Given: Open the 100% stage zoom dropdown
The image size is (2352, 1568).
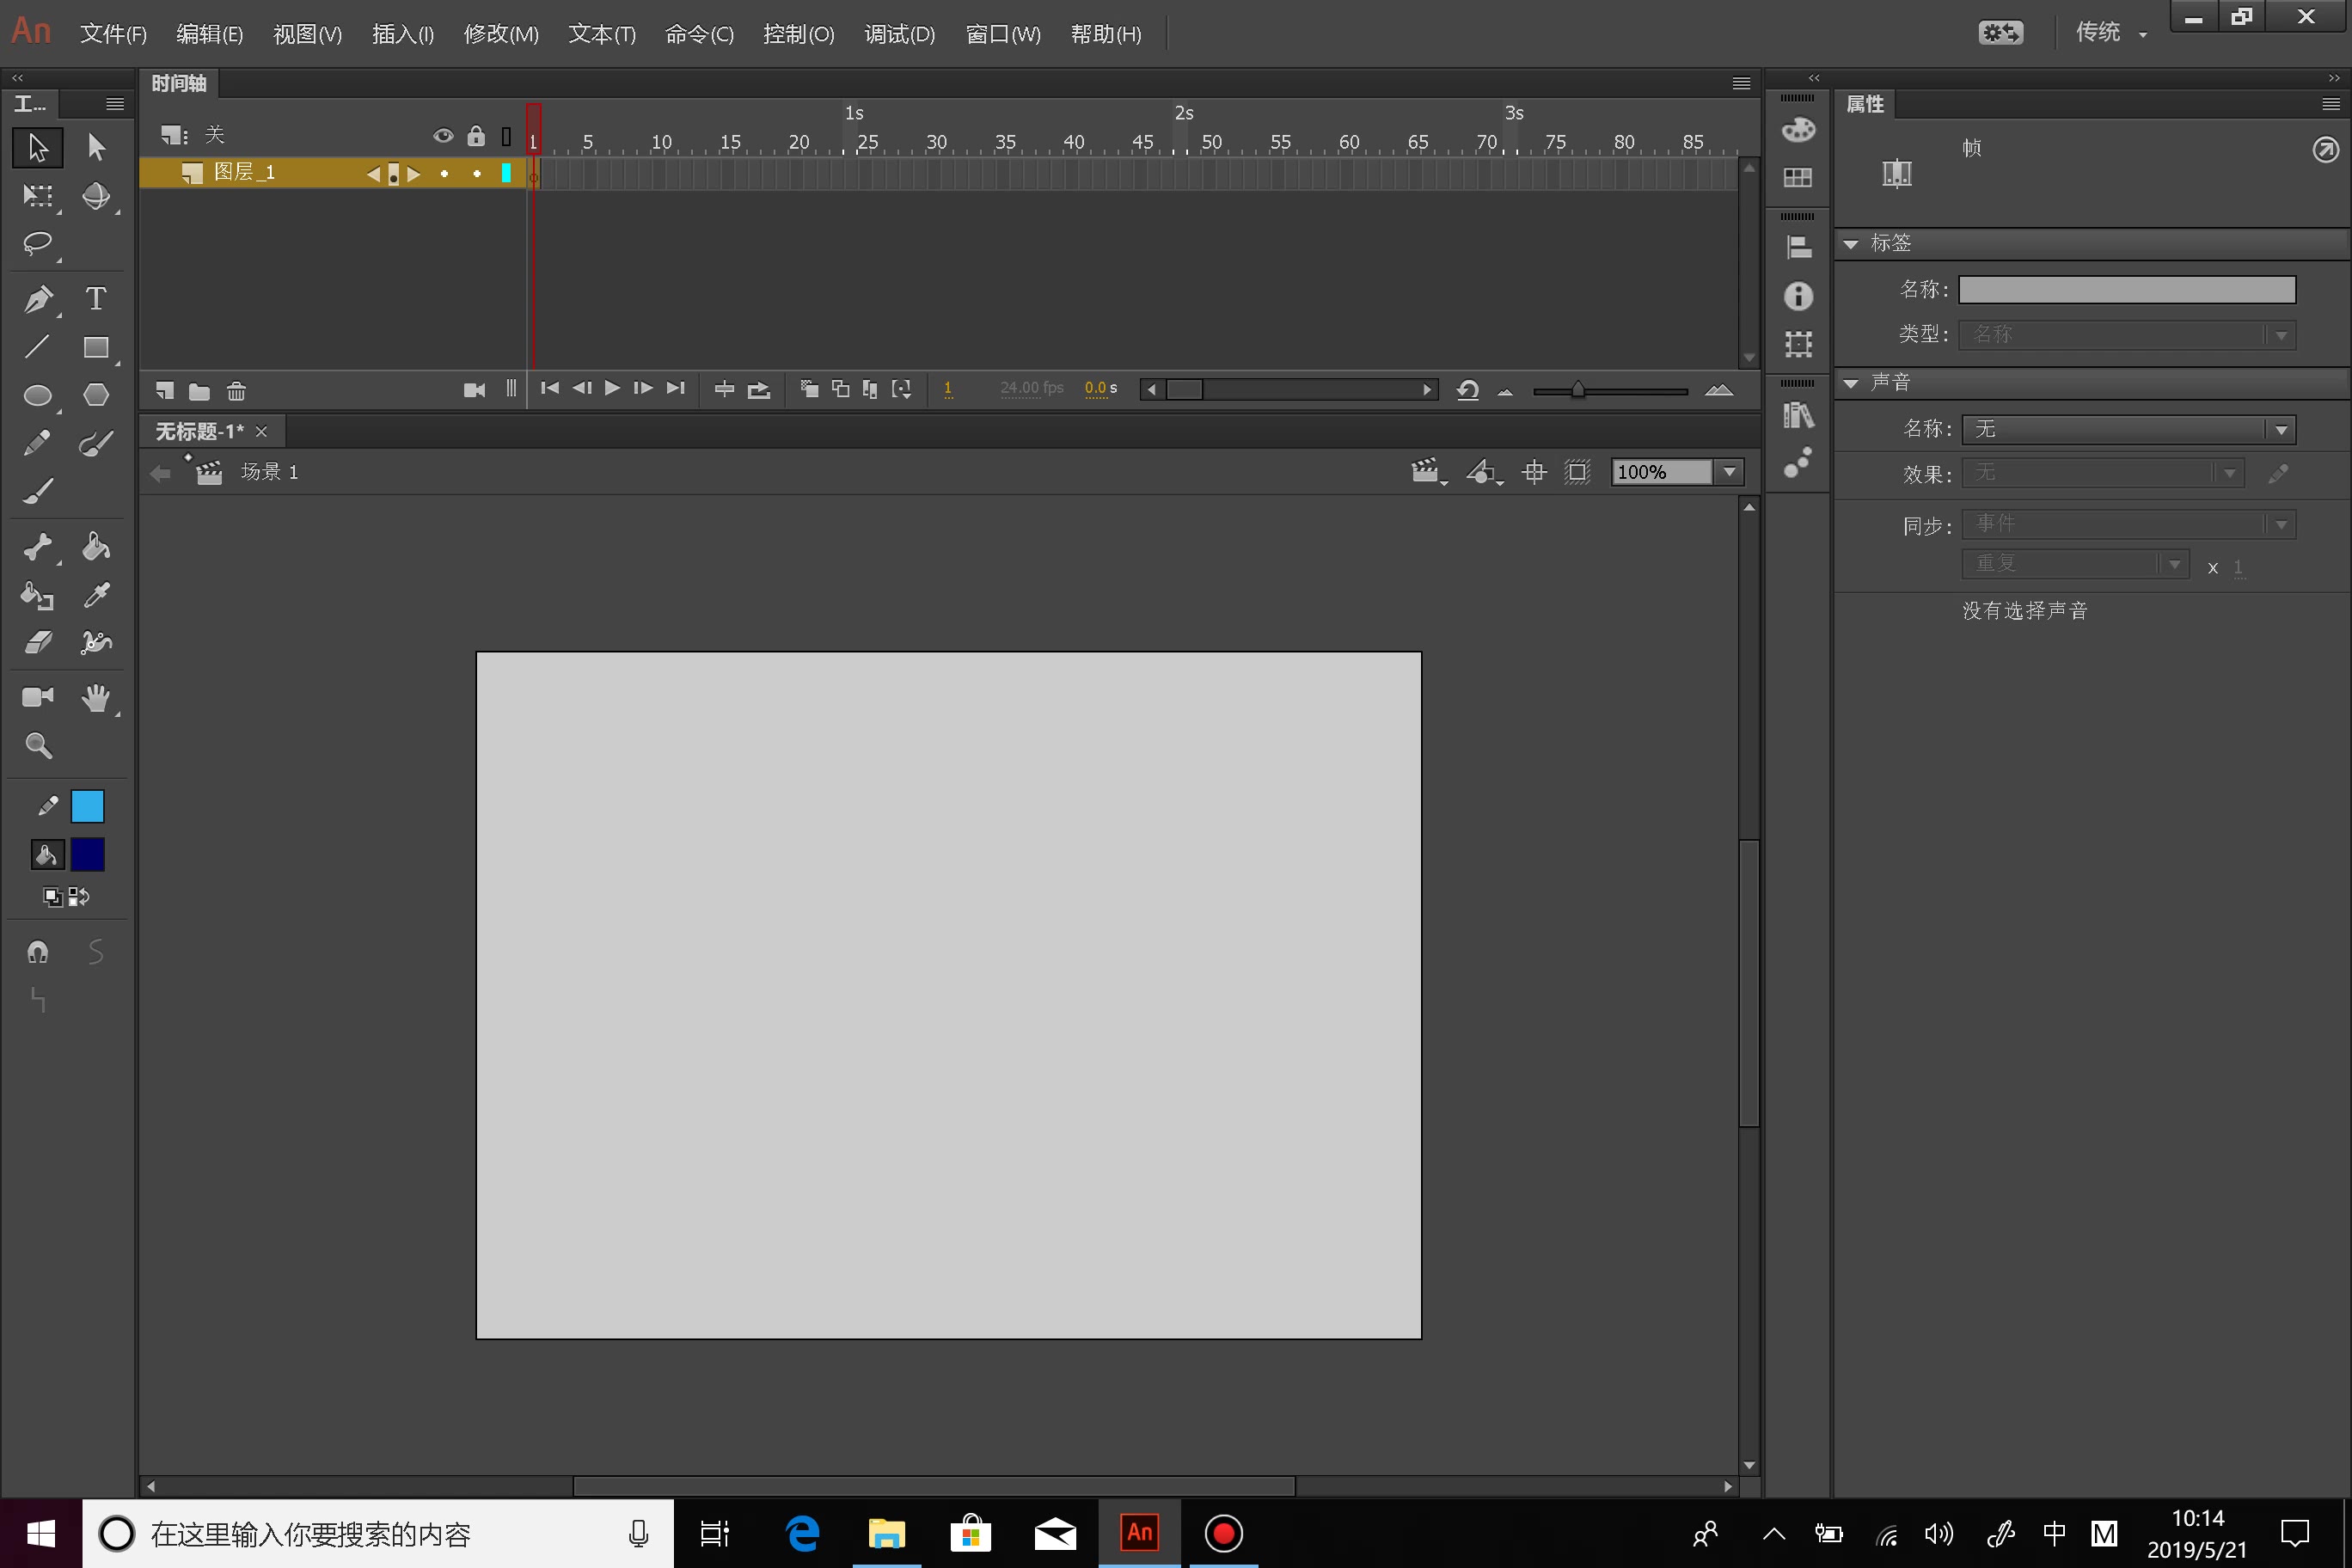Looking at the screenshot, I should pos(1729,472).
